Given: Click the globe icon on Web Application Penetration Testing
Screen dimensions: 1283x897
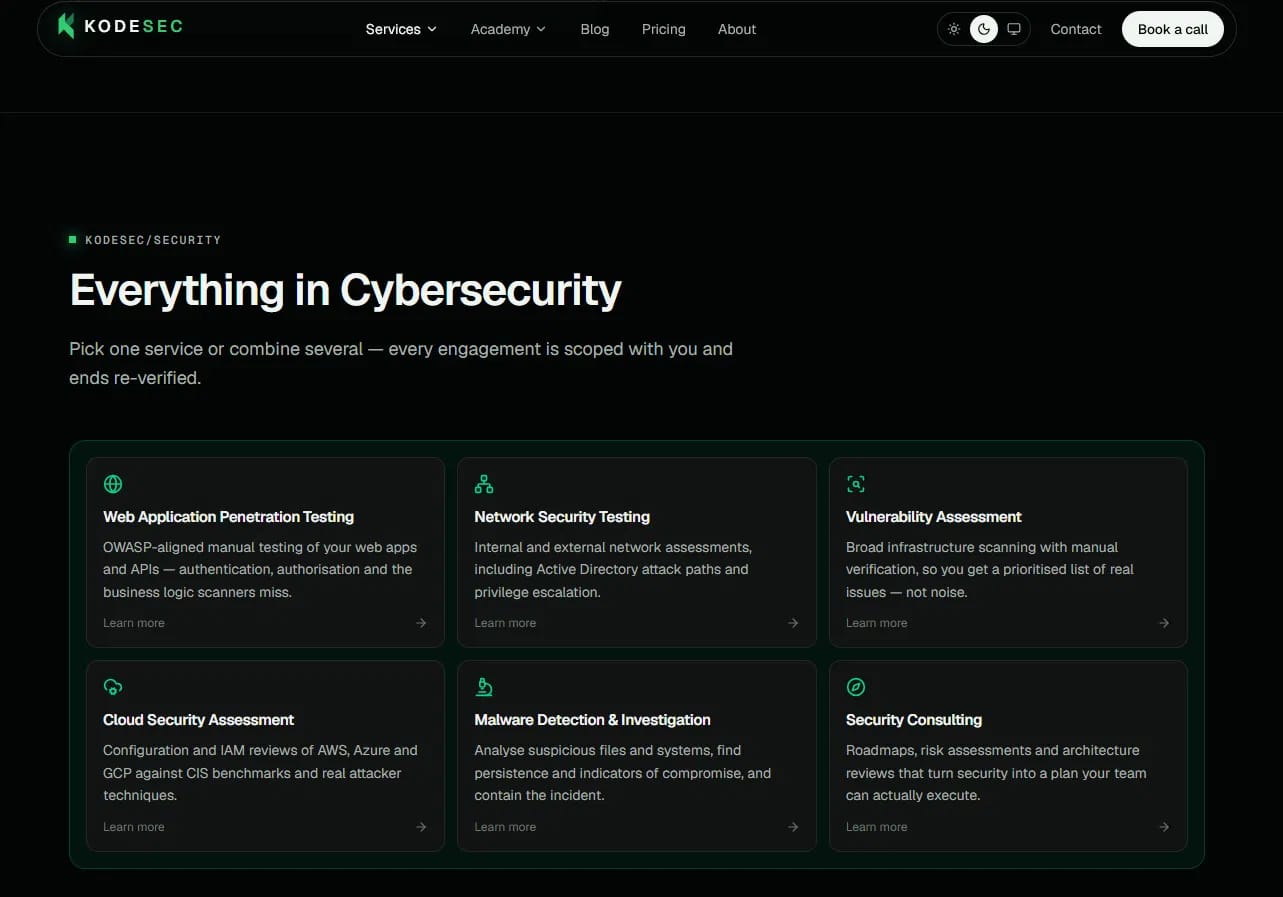Looking at the screenshot, I should pyautogui.click(x=113, y=484).
